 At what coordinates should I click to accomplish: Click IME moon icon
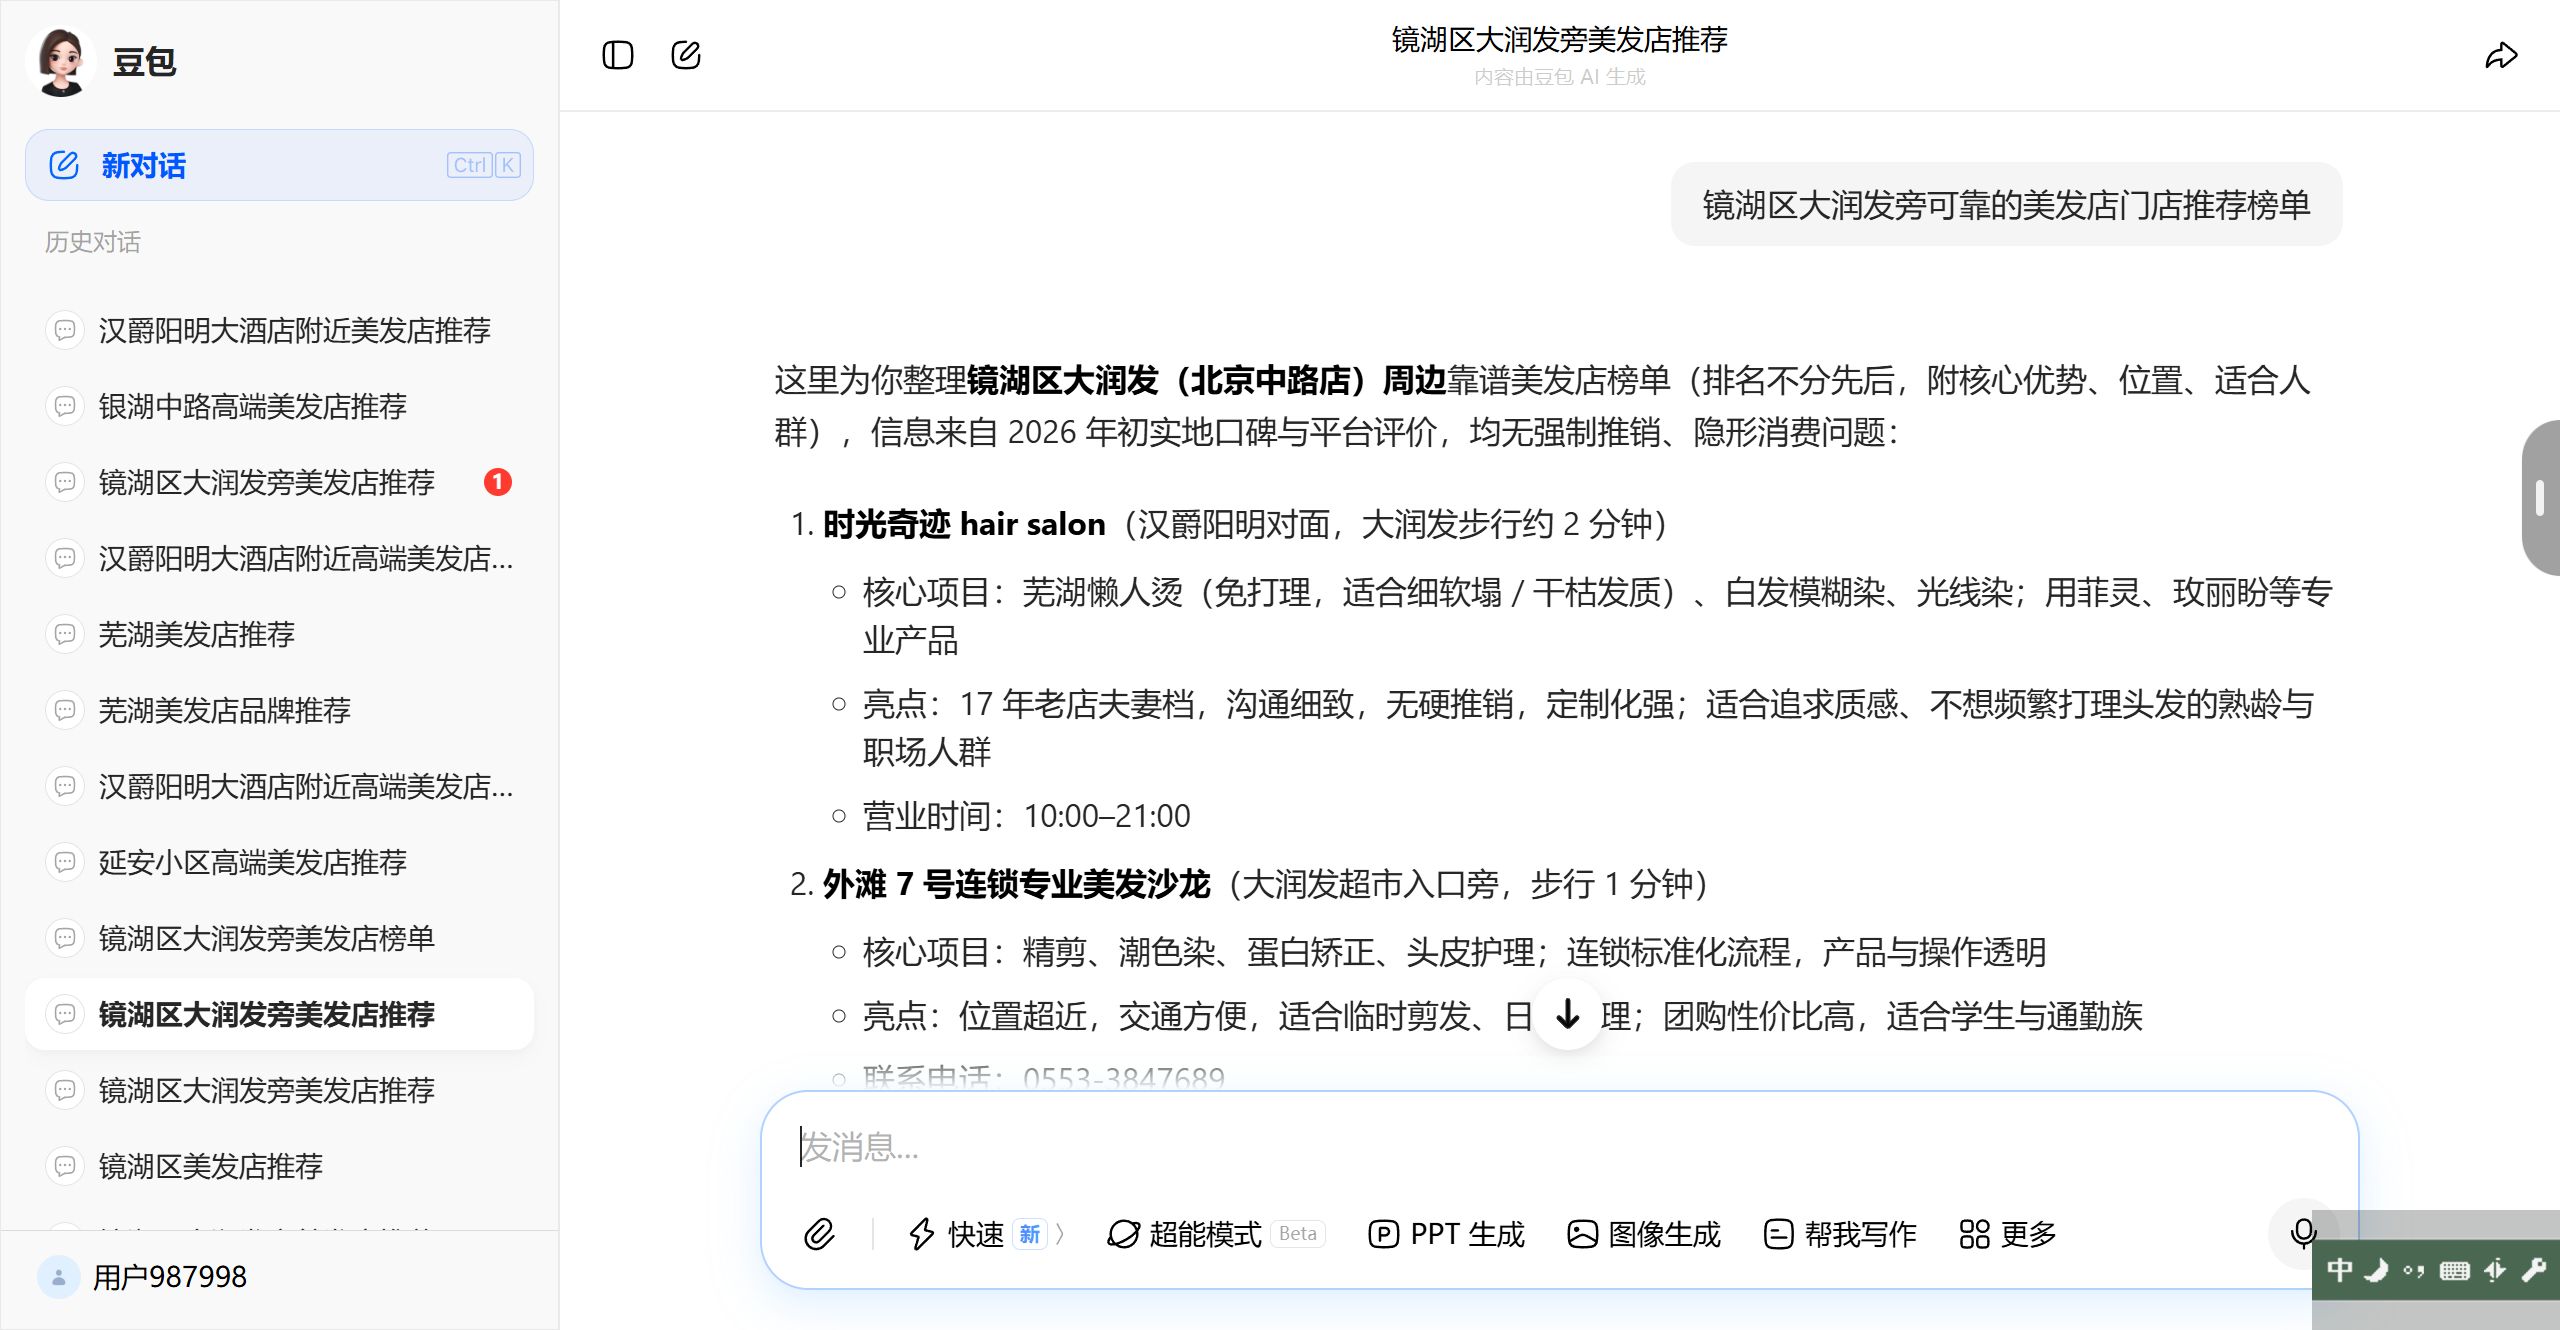point(2376,1270)
